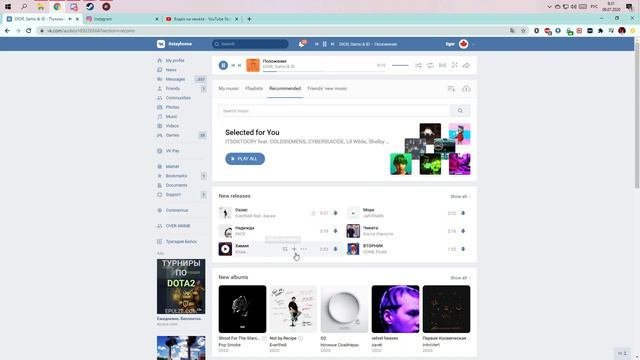Download the Надежда track
Screen dimensions: 640x360
(336, 231)
